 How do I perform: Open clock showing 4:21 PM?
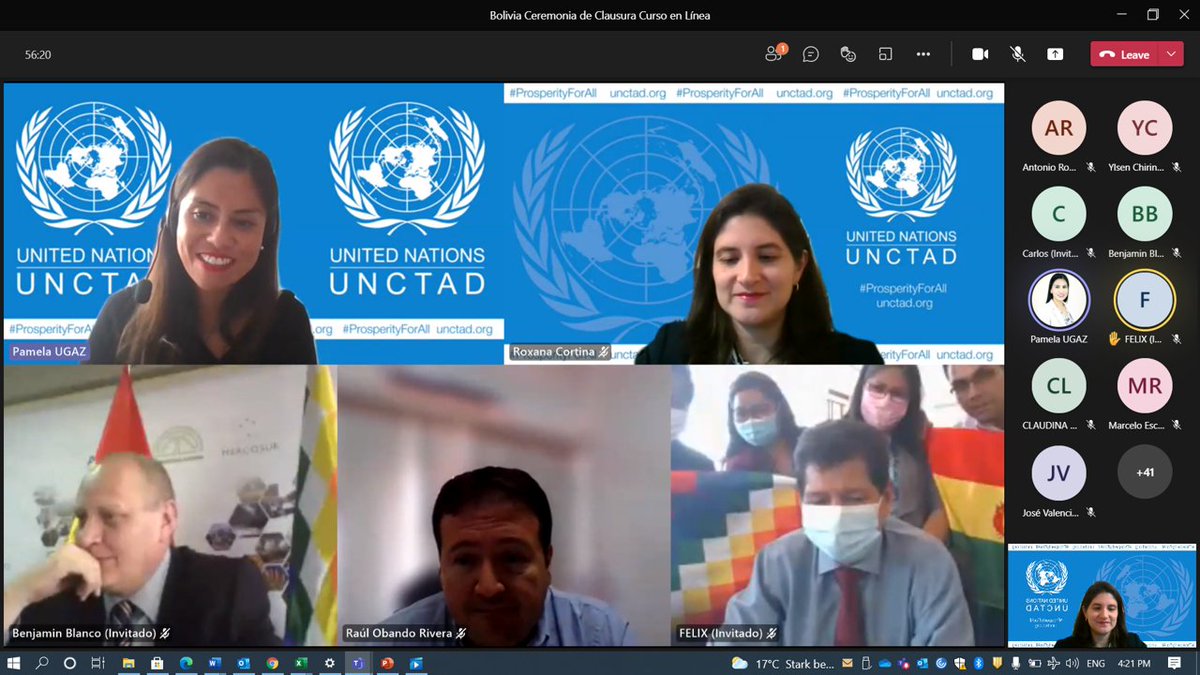(x=1134, y=663)
